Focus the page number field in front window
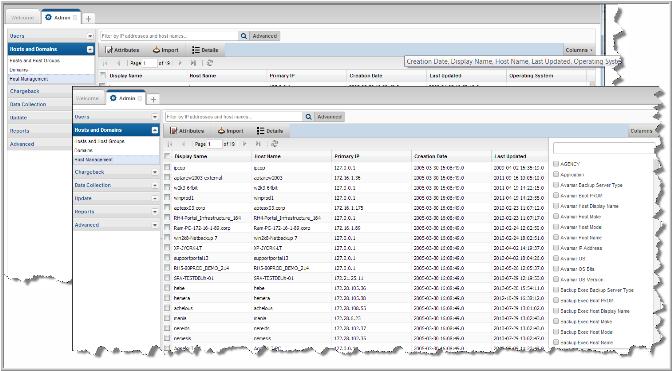Viewport: 672px width, 371px height. click(214, 144)
